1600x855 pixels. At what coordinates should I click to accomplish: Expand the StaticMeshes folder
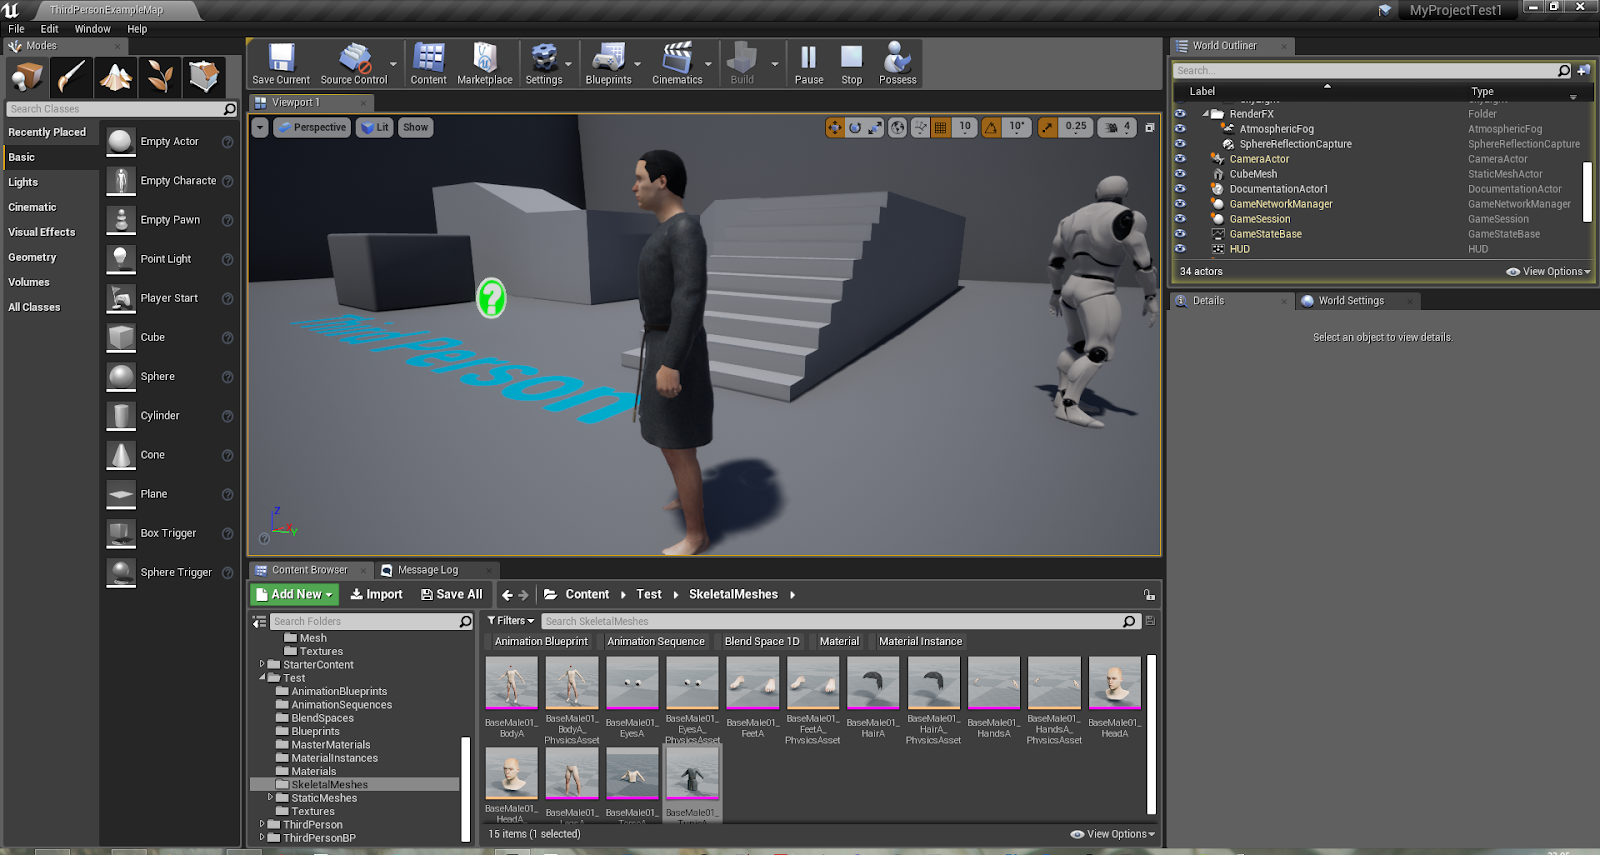[270, 798]
